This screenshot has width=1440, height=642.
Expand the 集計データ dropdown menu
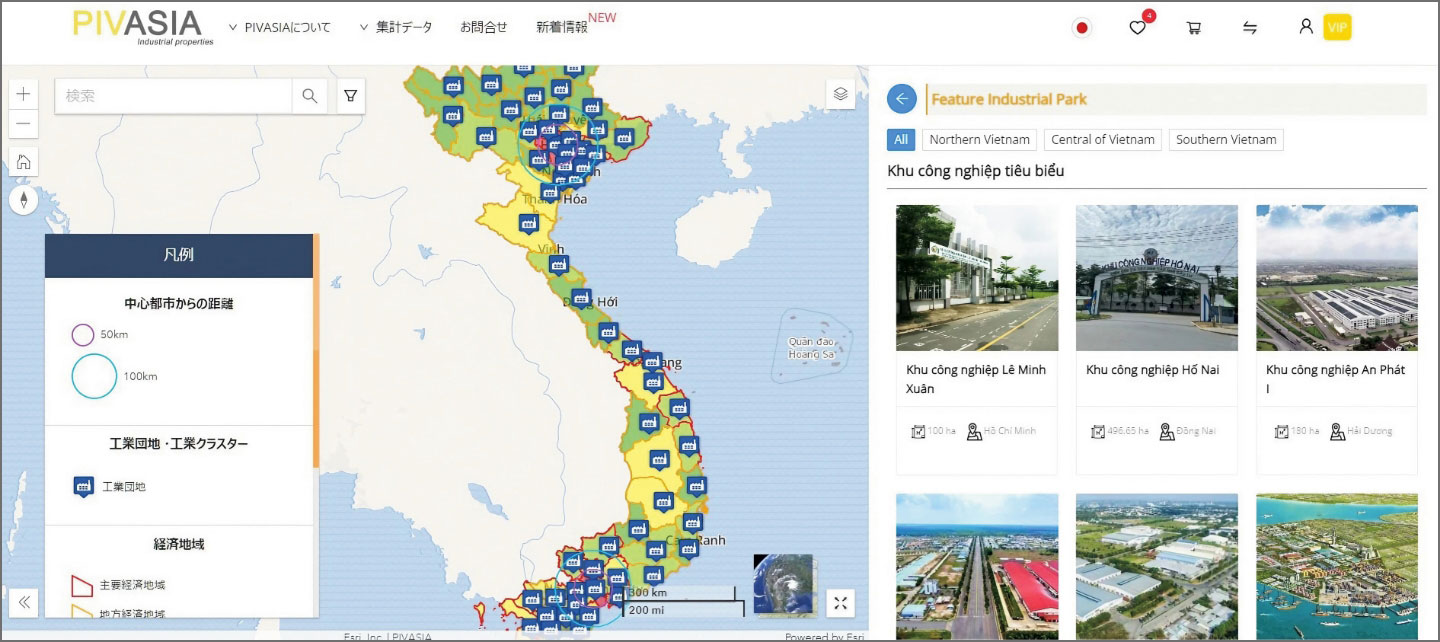396,27
